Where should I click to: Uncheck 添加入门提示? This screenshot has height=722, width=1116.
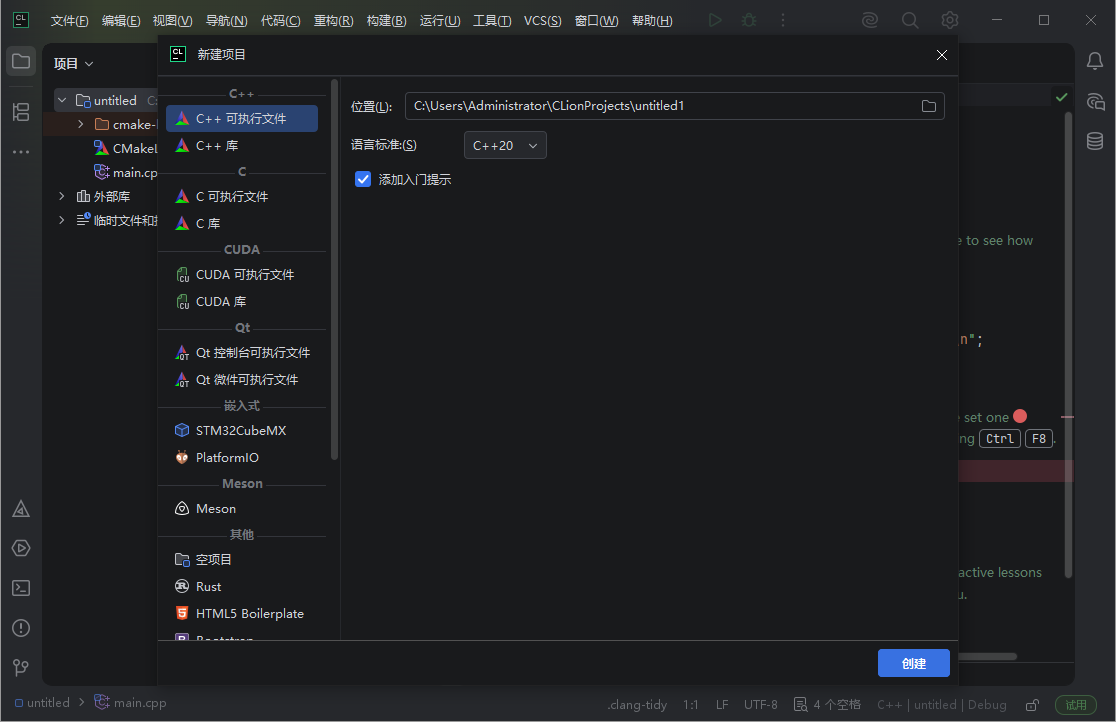pos(362,179)
